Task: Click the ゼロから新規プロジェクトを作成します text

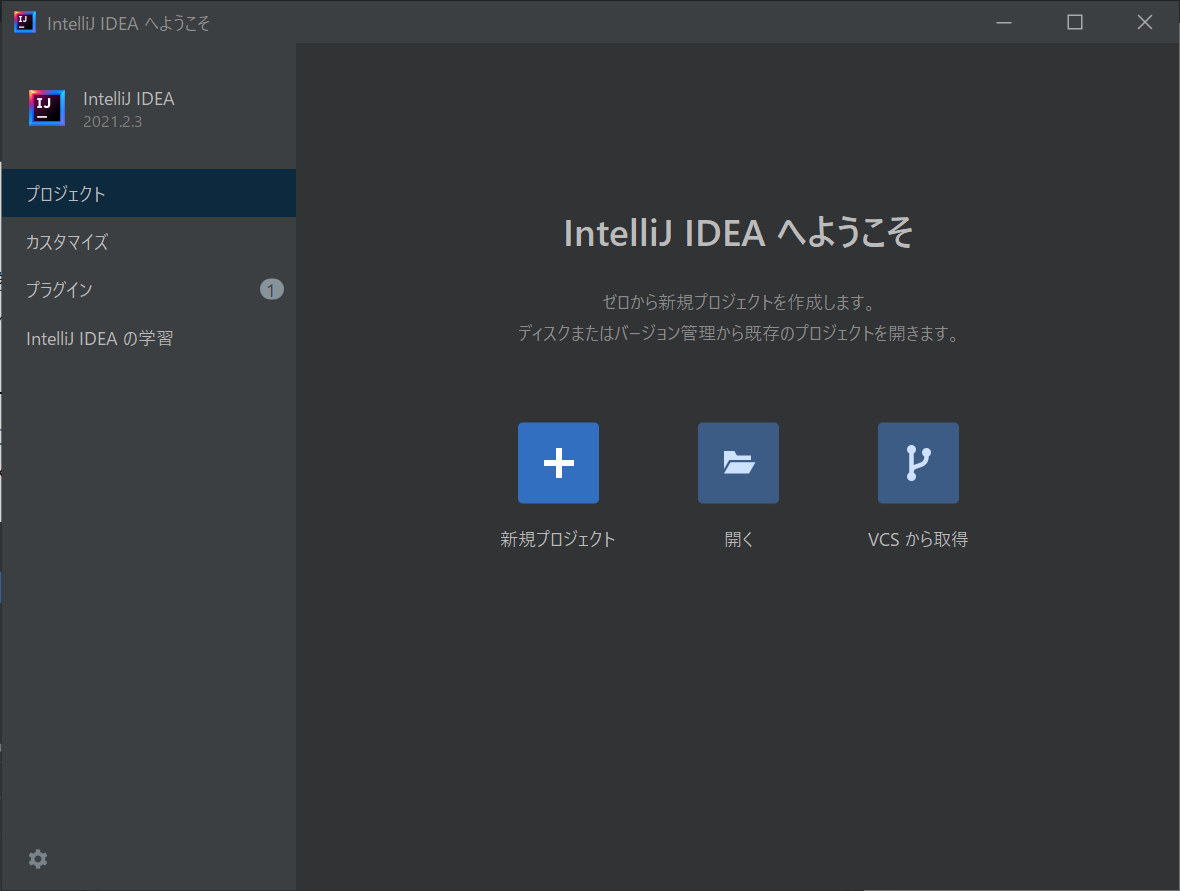Action: [x=738, y=303]
